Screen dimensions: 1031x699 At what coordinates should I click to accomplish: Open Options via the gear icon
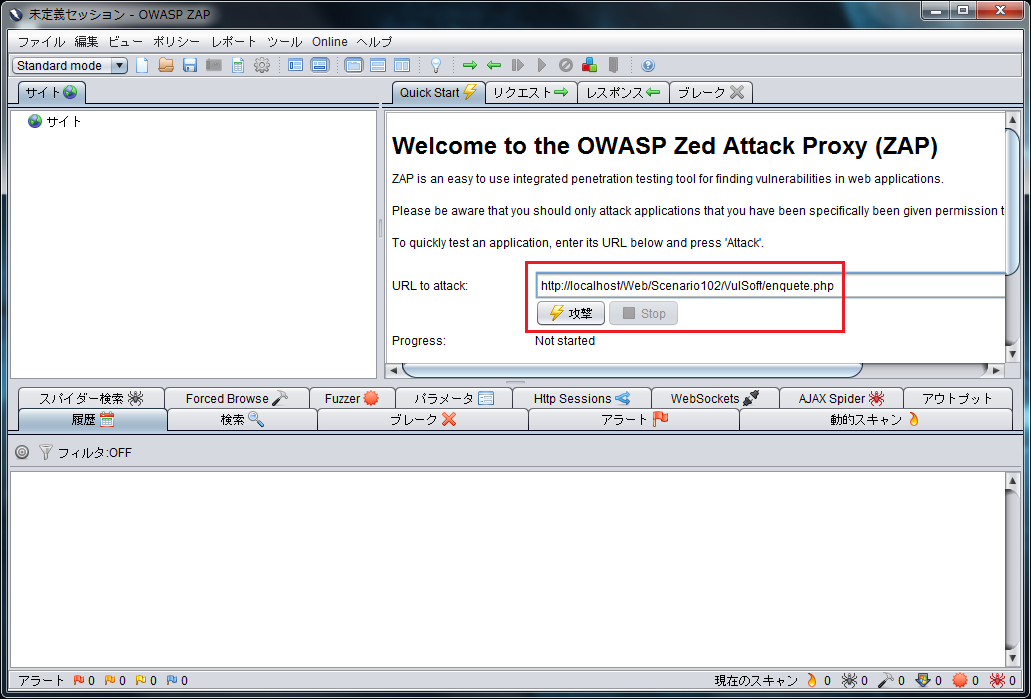[262, 65]
